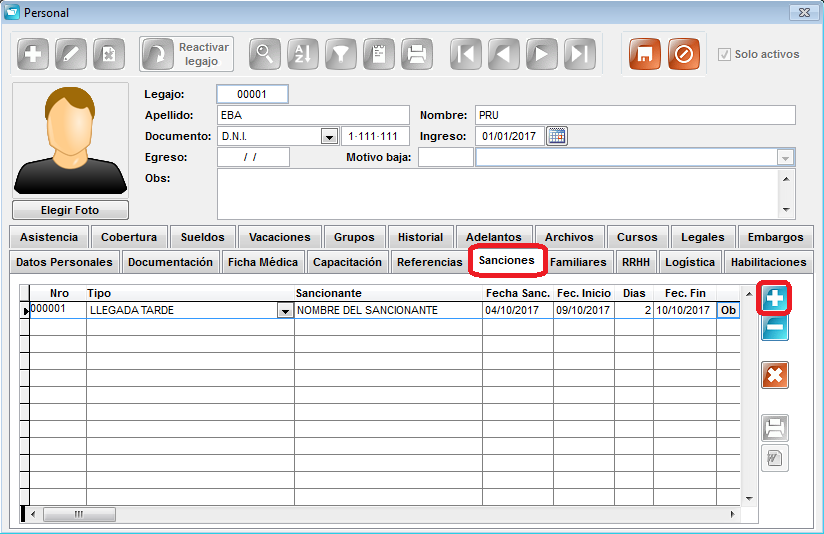The width and height of the screenshot is (824, 534).
Task: Switch to the Legales tab
Action: coord(703,237)
